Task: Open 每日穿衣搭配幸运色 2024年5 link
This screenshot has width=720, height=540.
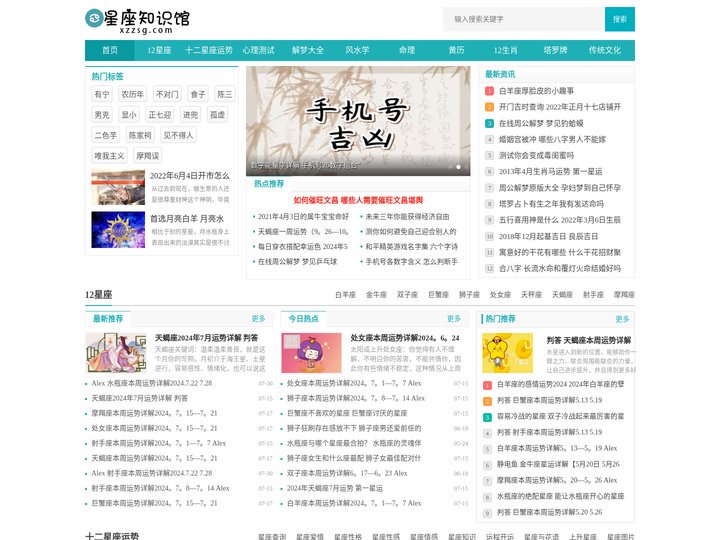Action: (303, 247)
